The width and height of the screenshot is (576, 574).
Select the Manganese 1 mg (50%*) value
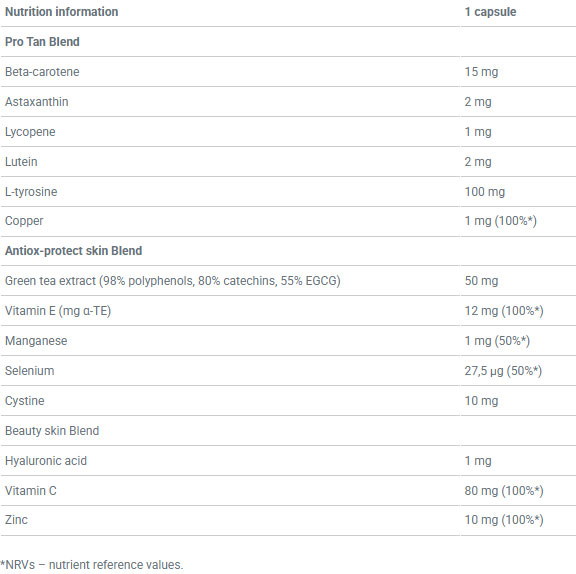tap(497, 341)
